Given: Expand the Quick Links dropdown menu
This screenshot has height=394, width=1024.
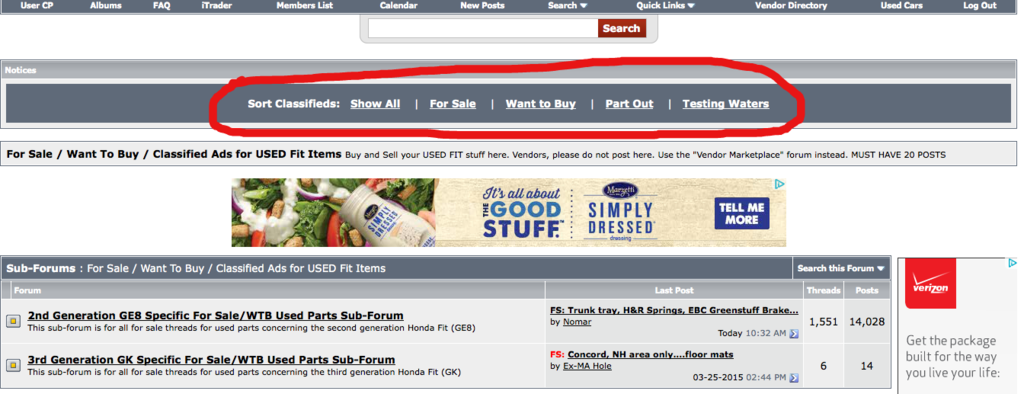Looking at the screenshot, I should point(665,5).
